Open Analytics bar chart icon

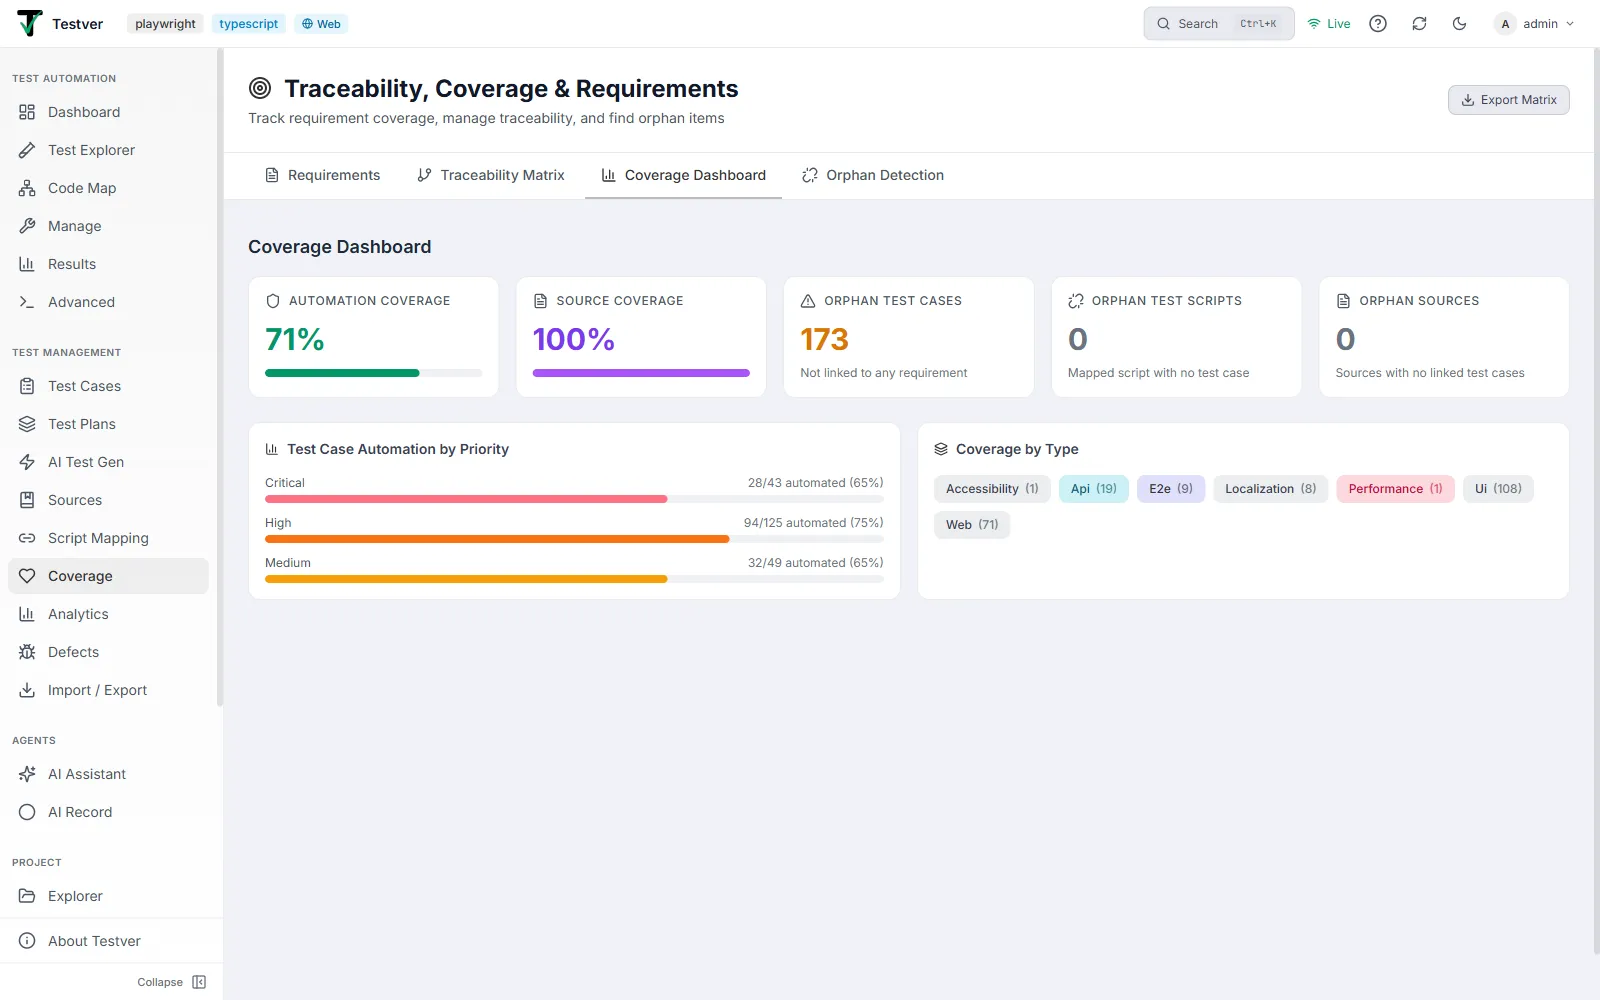tap(27, 614)
